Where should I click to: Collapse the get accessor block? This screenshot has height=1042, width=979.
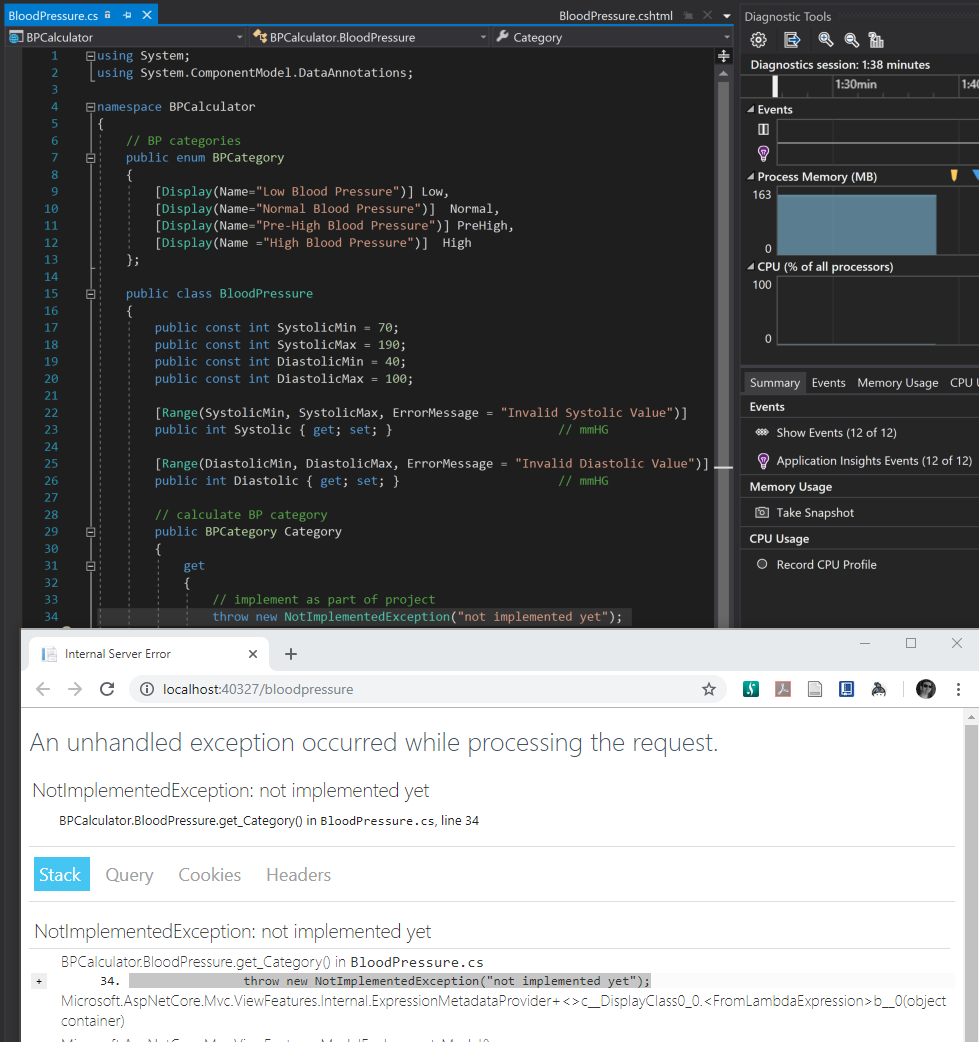[x=90, y=566]
